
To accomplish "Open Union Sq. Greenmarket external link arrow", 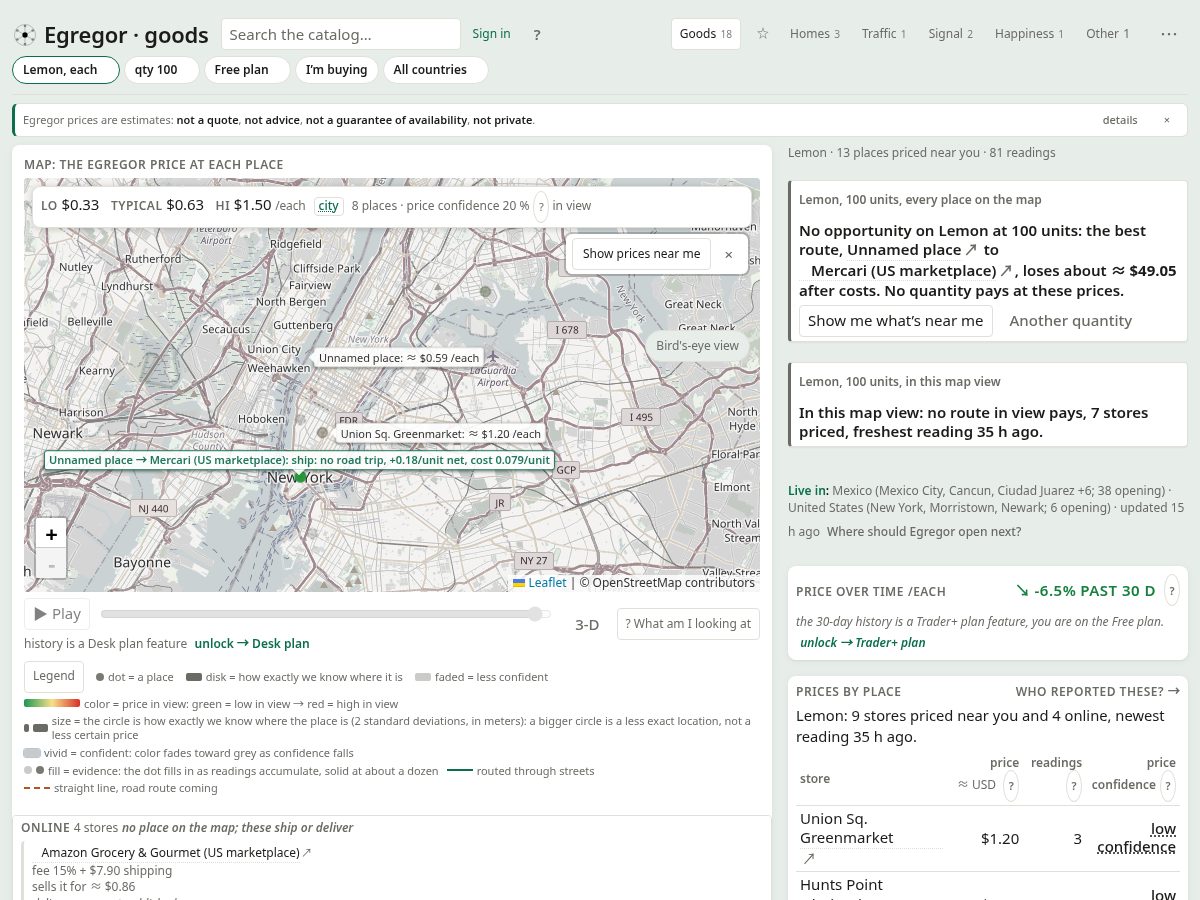I will click(x=808, y=858).
